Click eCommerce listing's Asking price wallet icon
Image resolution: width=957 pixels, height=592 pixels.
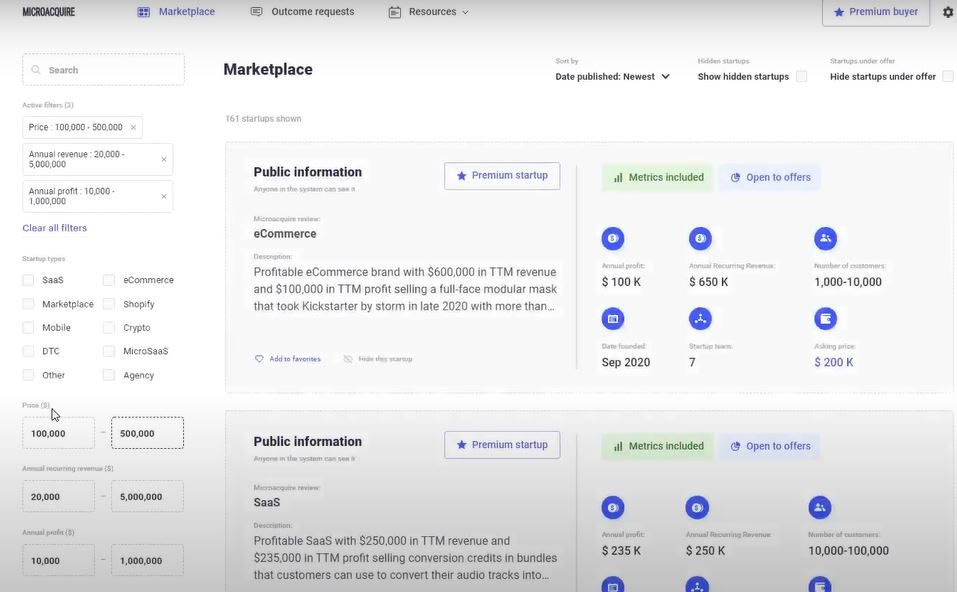pyautogui.click(x=825, y=319)
